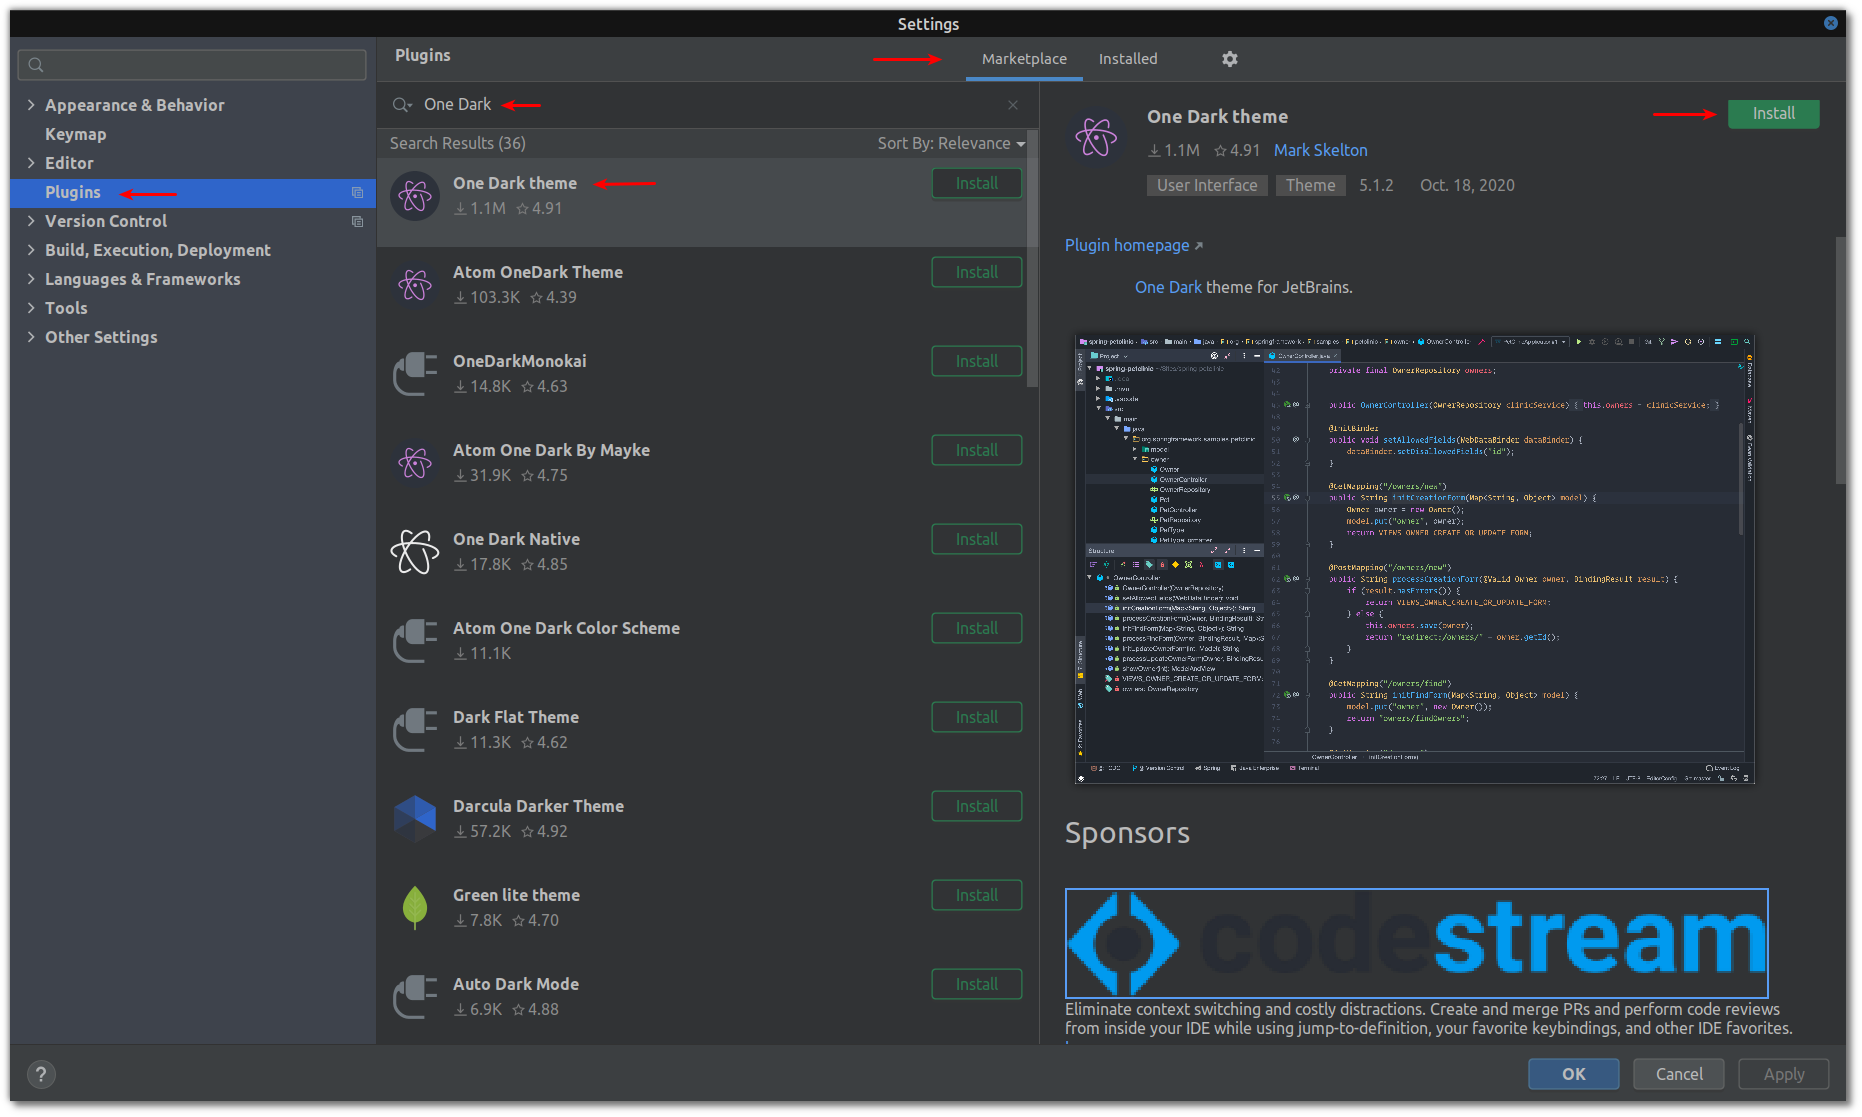1862x1117 pixels.
Task: Install One Dark theme from details pane
Action: 1773,114
